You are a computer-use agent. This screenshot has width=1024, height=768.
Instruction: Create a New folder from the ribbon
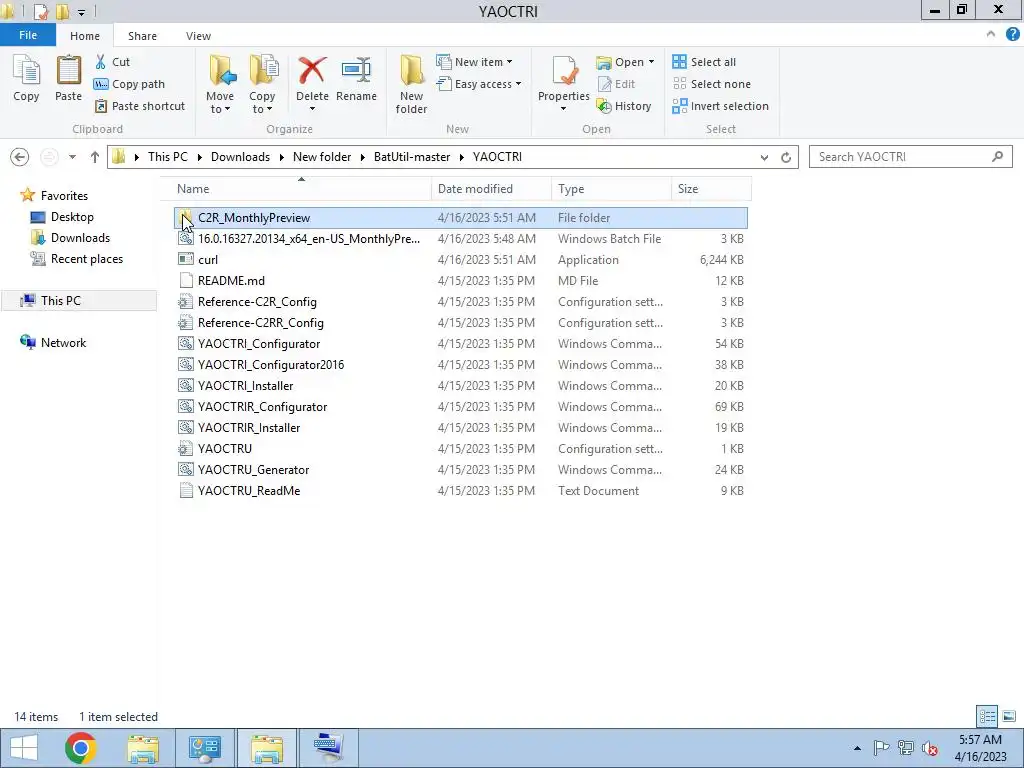point(411,85)
